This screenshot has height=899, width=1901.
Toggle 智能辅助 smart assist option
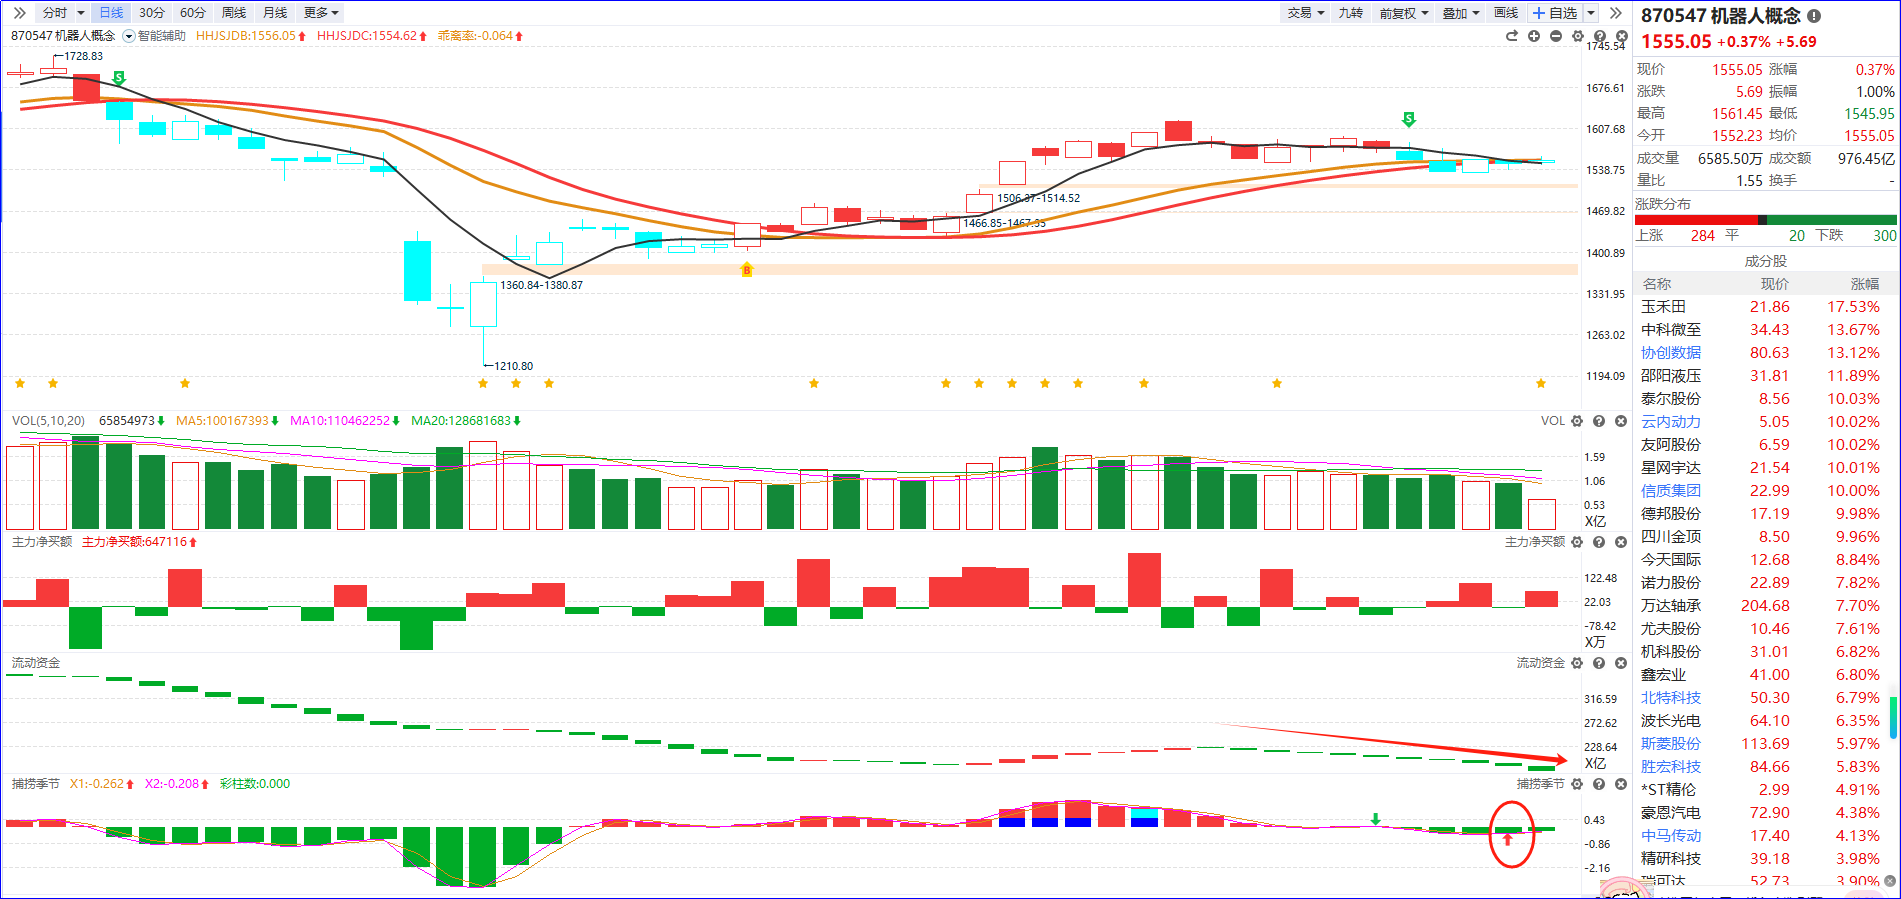(129, 36)
